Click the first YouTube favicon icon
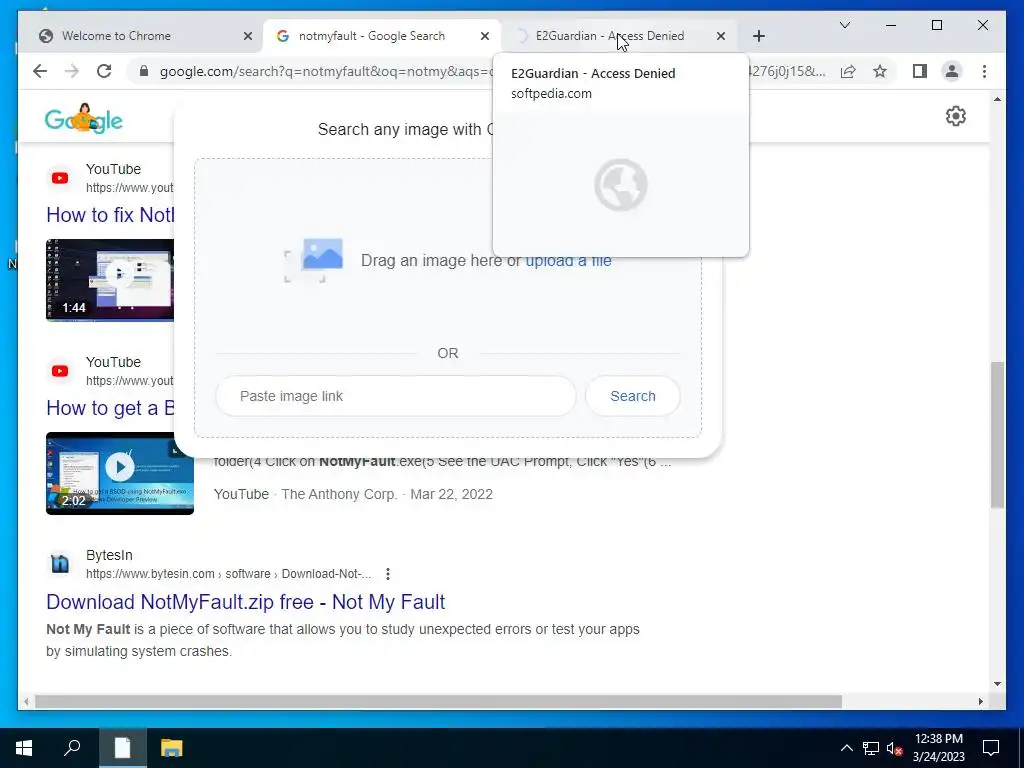The image size is (1024, 768). click(x=60, y=178)
